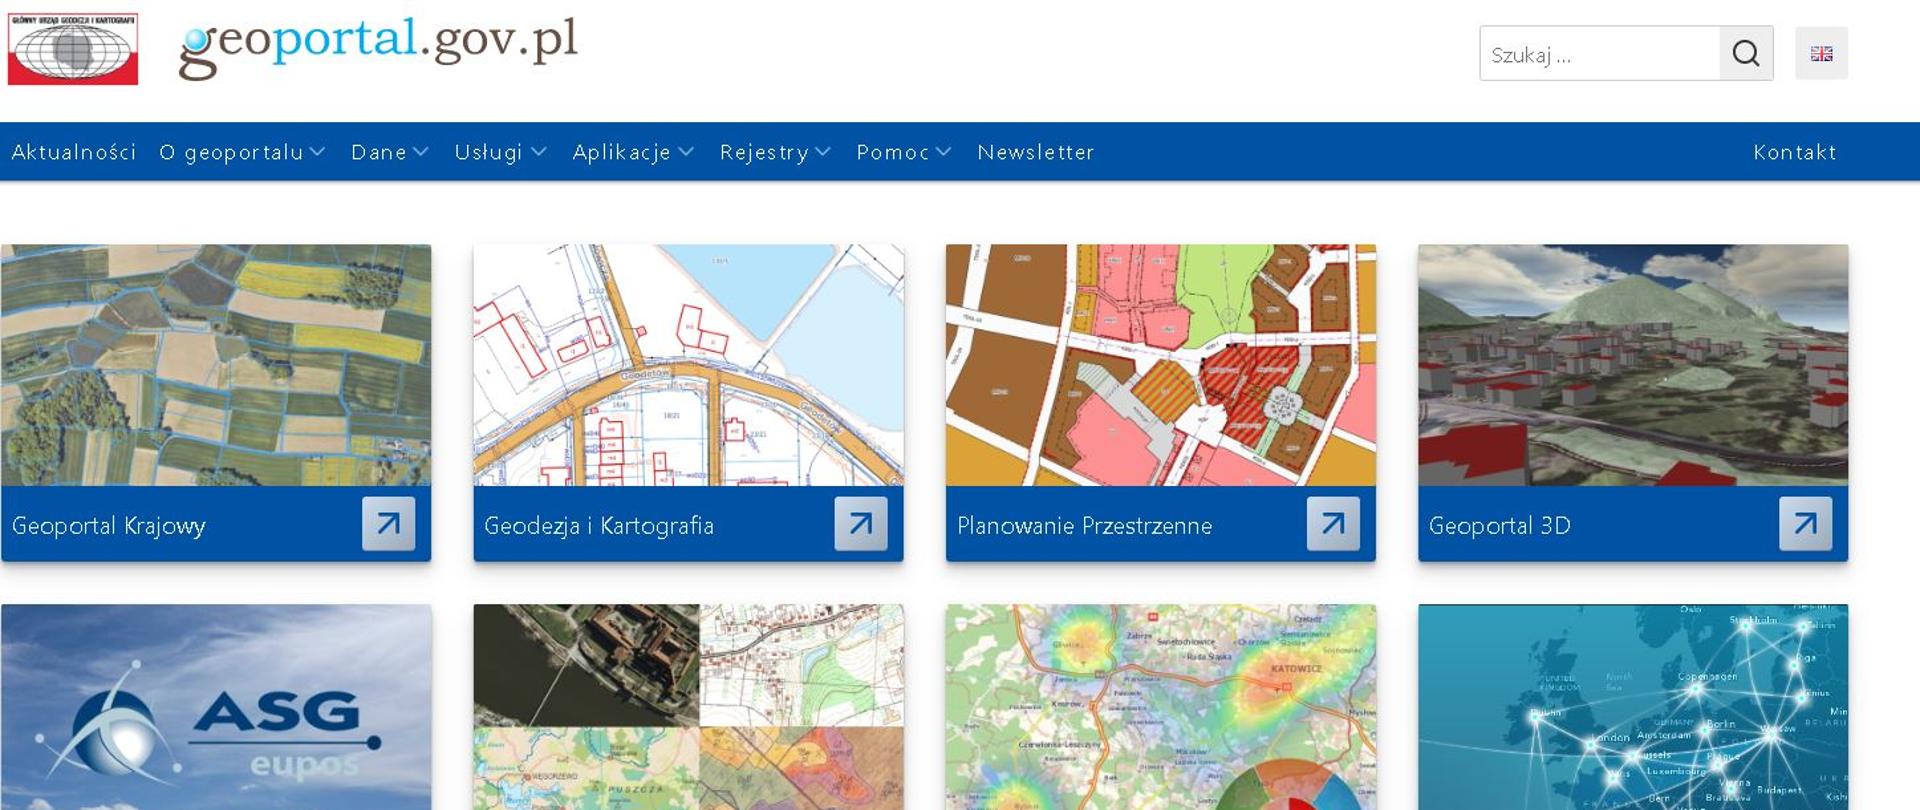Click the Geoportal Krajowy label
The height and width of the screenshot is (810, 1920).
(109, 526)
